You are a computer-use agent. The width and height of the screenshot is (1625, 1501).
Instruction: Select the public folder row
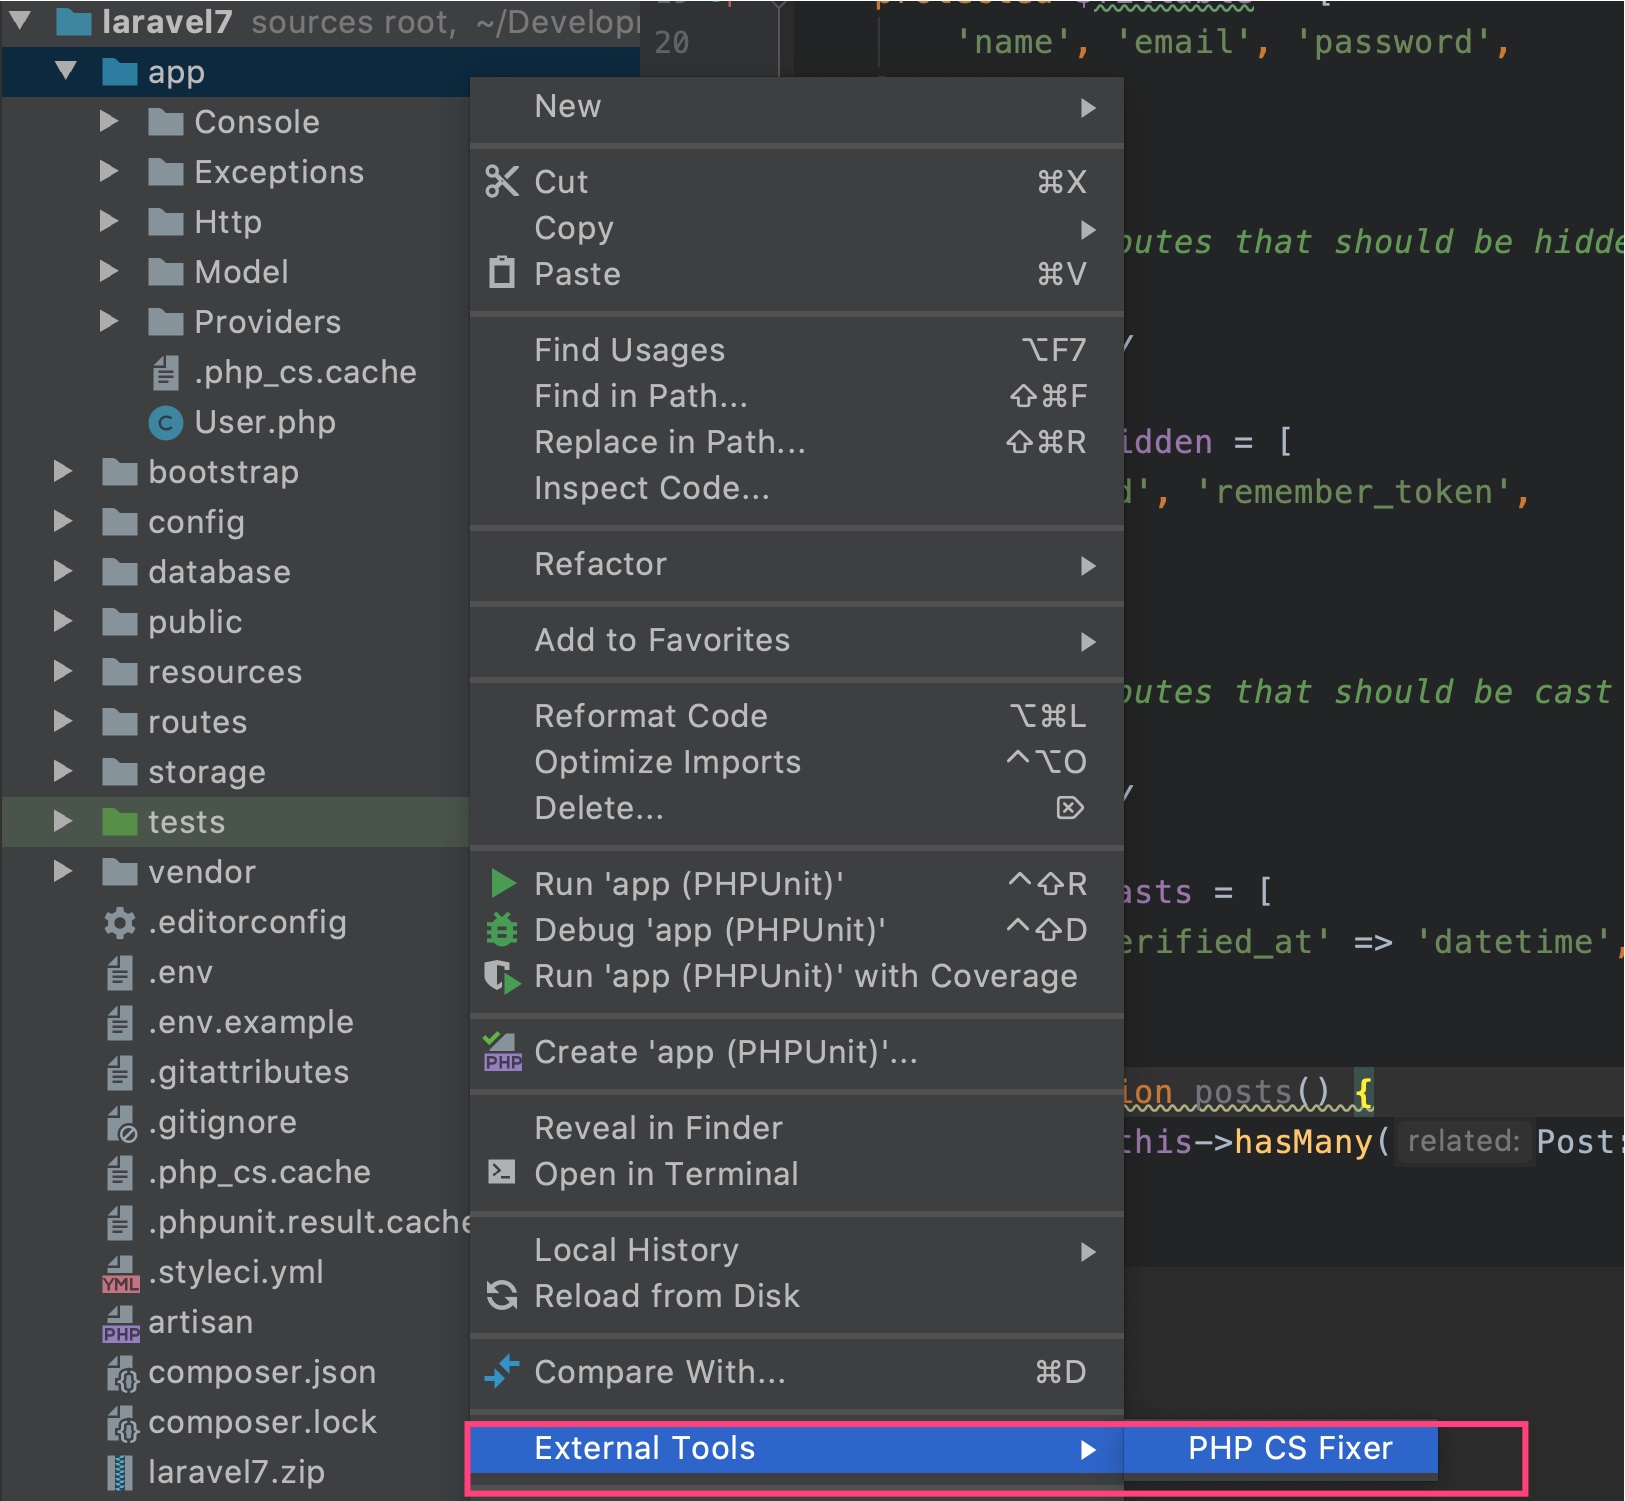tap(236, 622)
